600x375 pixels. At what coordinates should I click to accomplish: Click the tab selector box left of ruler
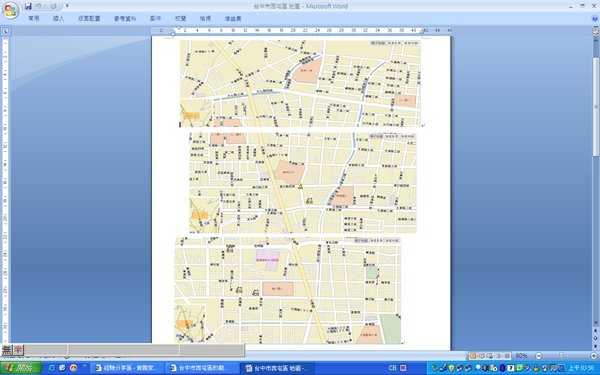(5, 31)
